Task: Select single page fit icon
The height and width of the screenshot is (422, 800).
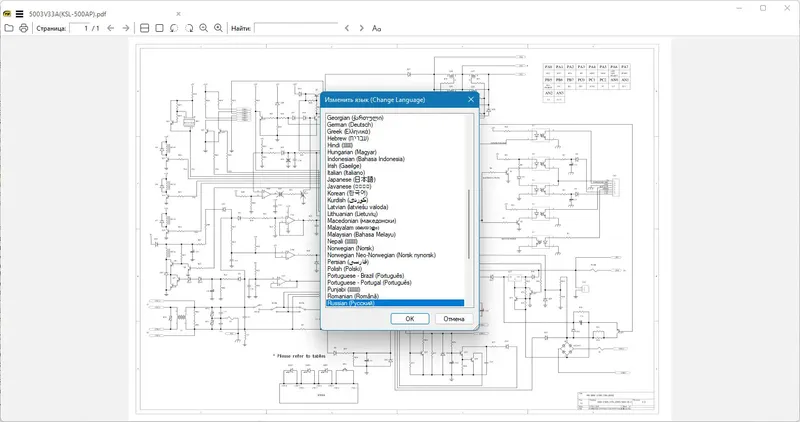Action: coord(159,28)
